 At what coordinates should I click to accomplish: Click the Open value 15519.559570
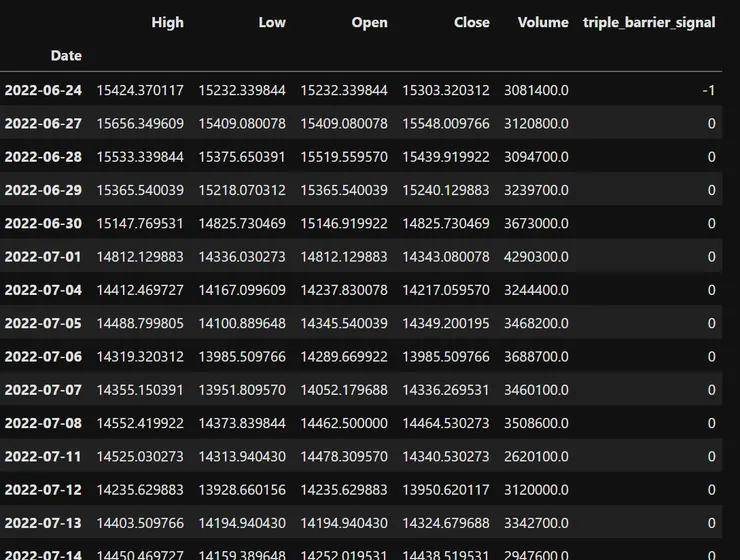click(344, 157)
